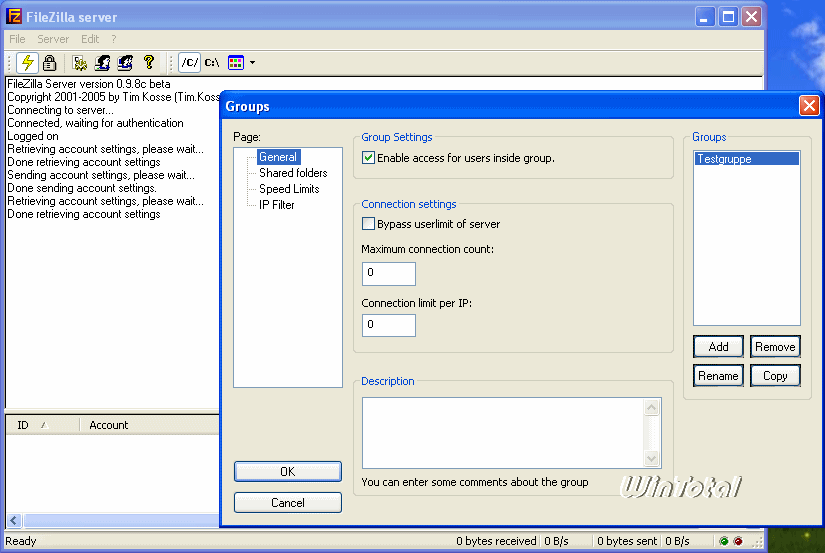Viewport: 825px width, 553px height.
Task: Select the Shared folders page
Action: click(x=293, y=173)
